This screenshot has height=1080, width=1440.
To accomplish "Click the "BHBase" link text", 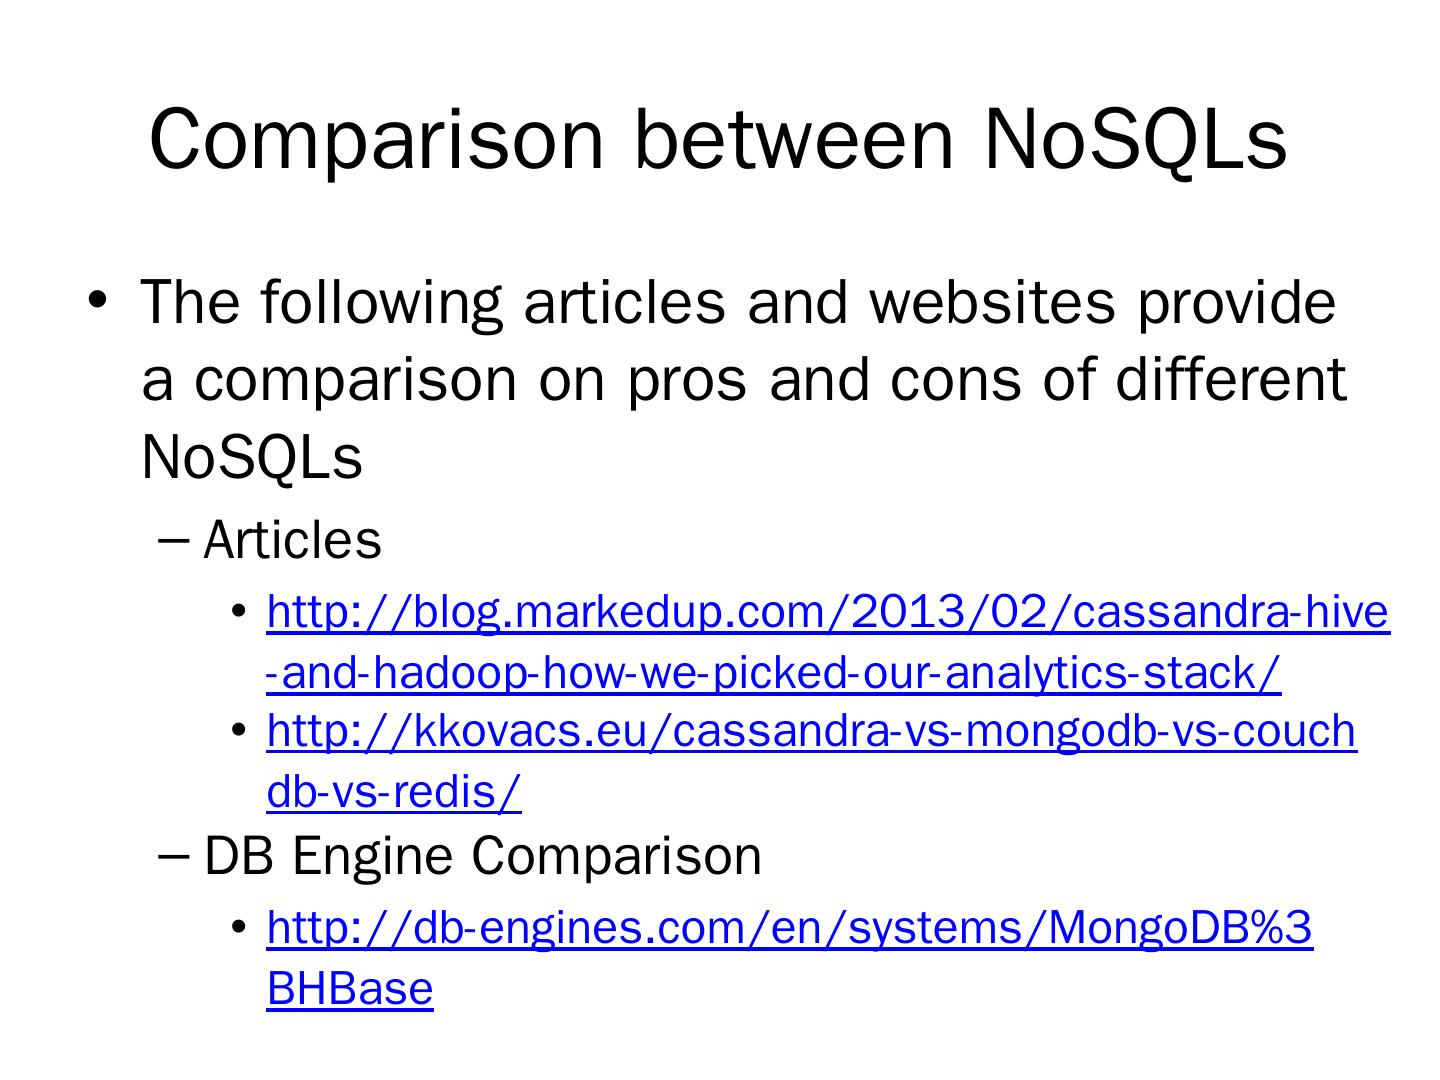I will point(350,989).
